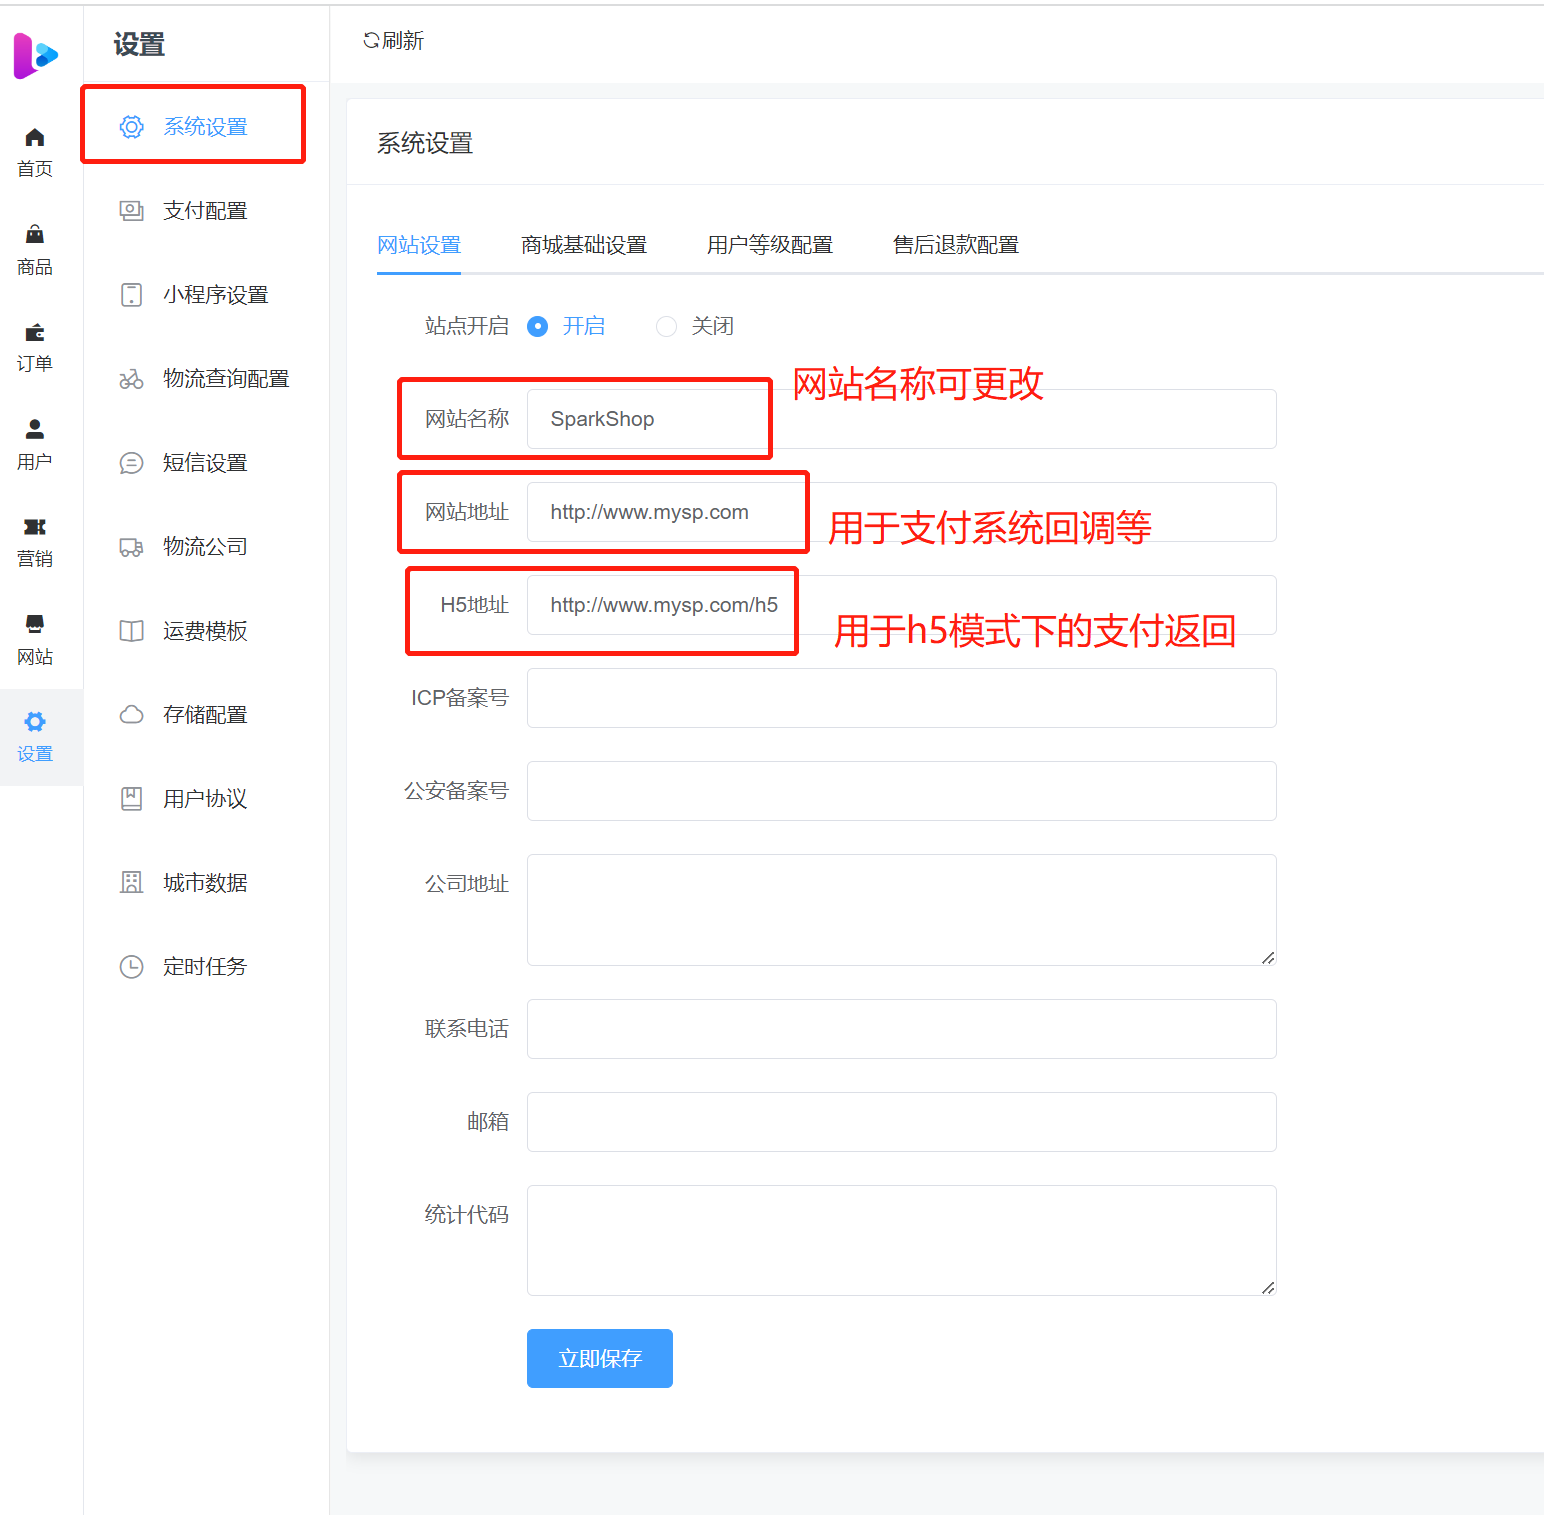Click the 短信设置 chat bubble icon
Viewport: 1544px width, 1515px height.
pos(131,463)
